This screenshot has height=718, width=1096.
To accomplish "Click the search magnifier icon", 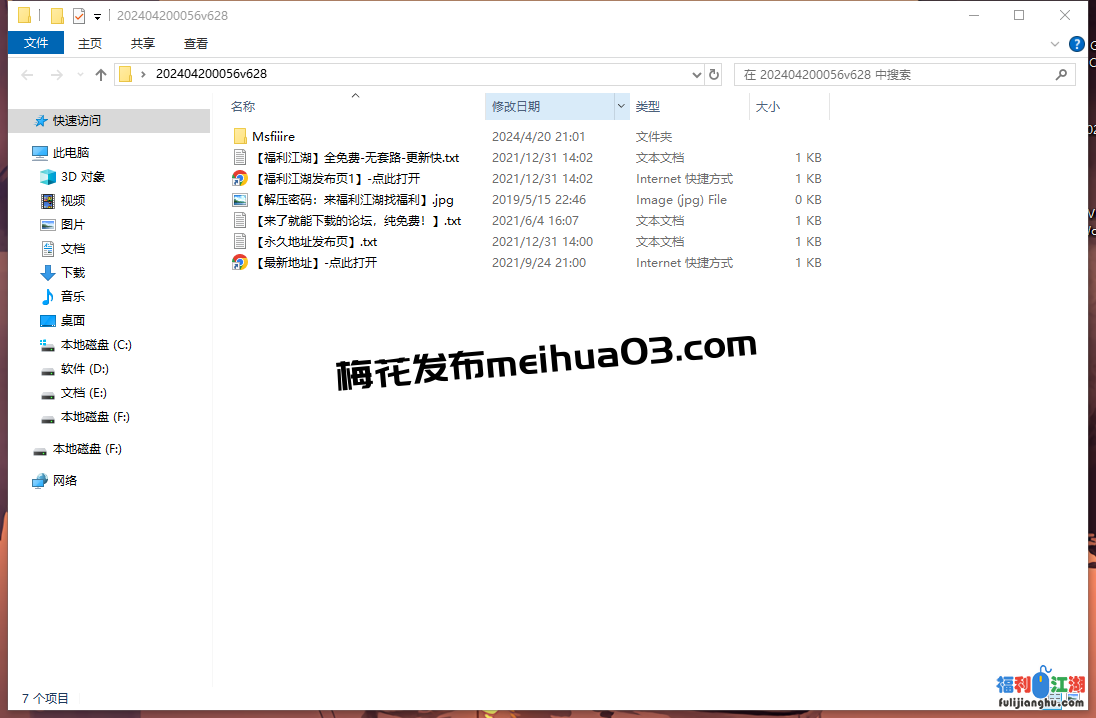I will click(x=1061, y=74).
